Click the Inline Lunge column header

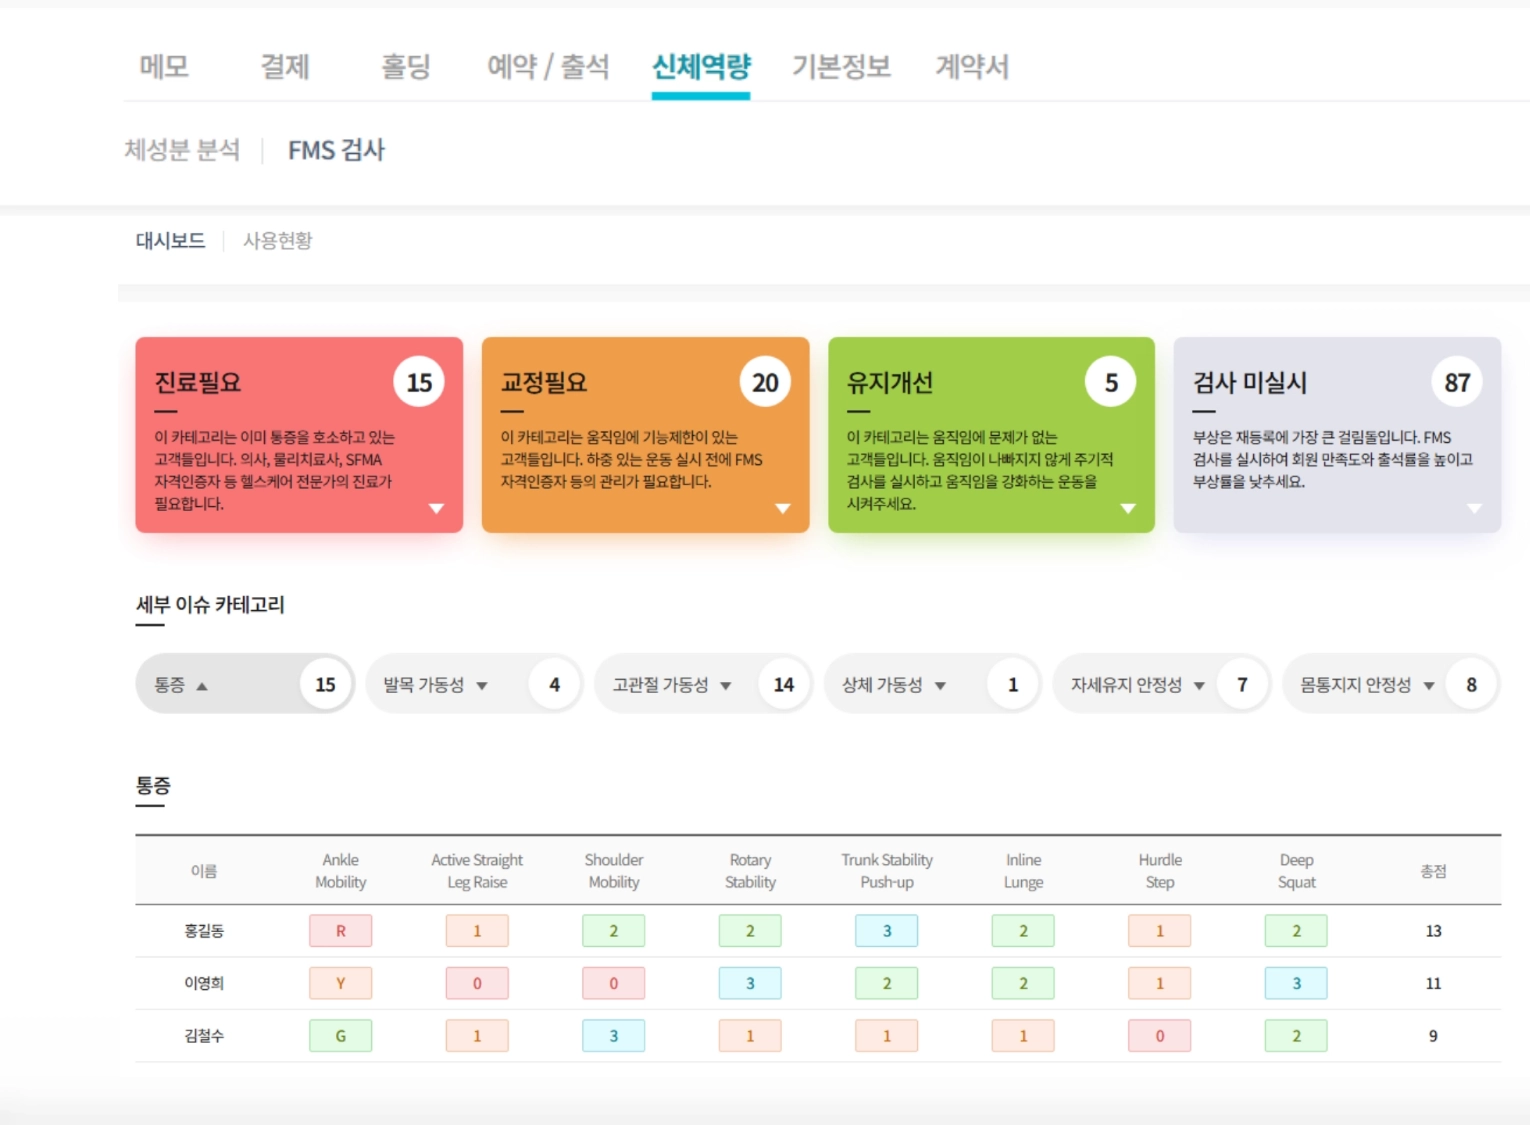1023,871
